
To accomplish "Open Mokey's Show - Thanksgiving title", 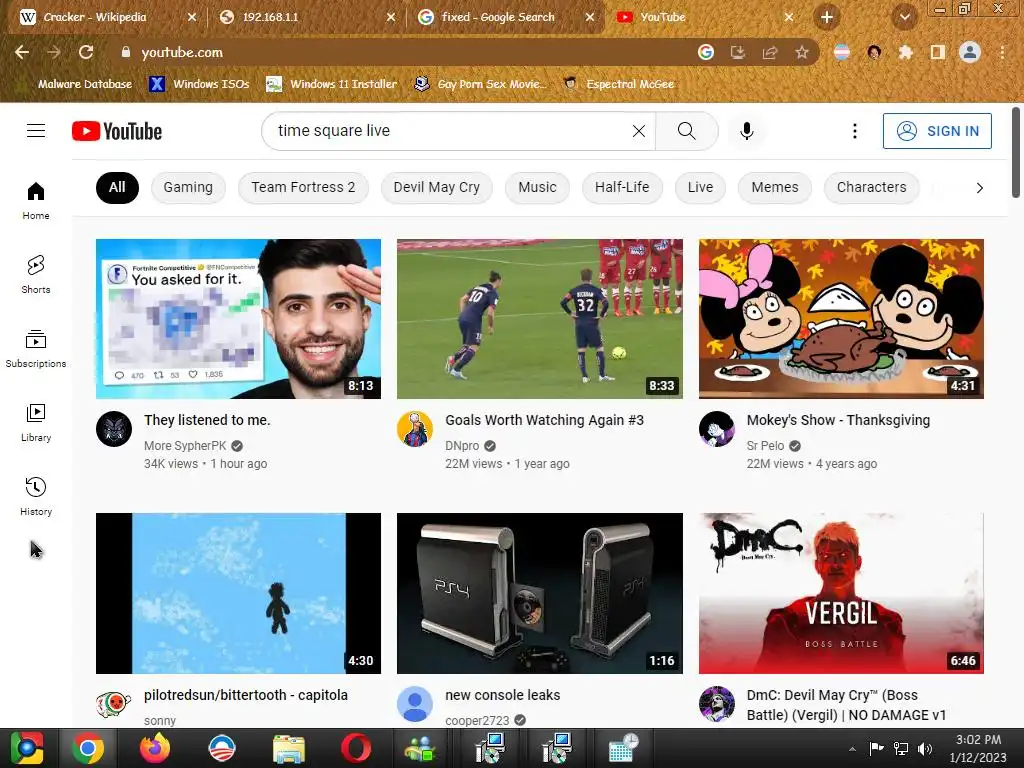I will (838, 420).
